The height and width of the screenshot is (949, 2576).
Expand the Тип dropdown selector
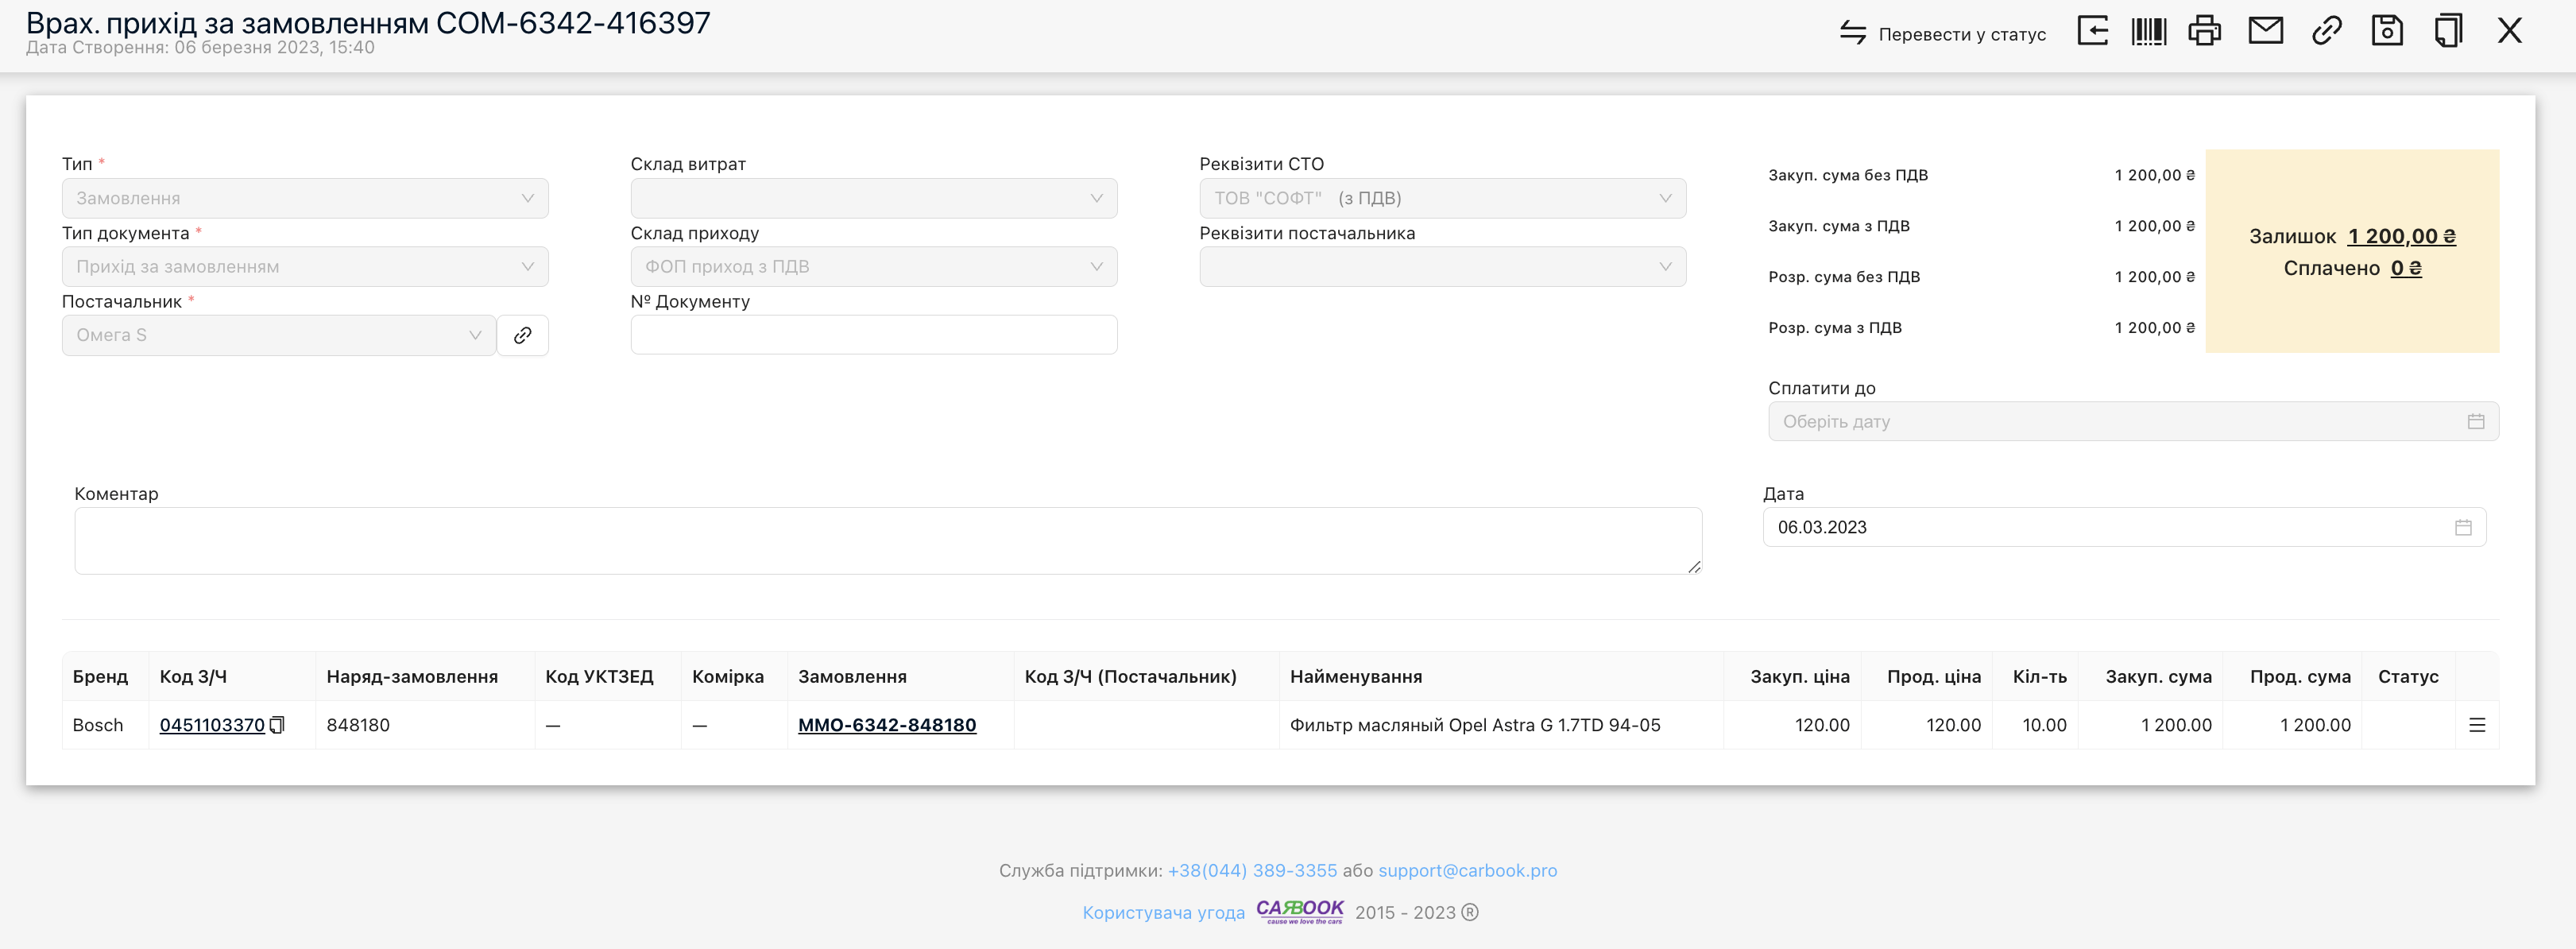[306, 197]
